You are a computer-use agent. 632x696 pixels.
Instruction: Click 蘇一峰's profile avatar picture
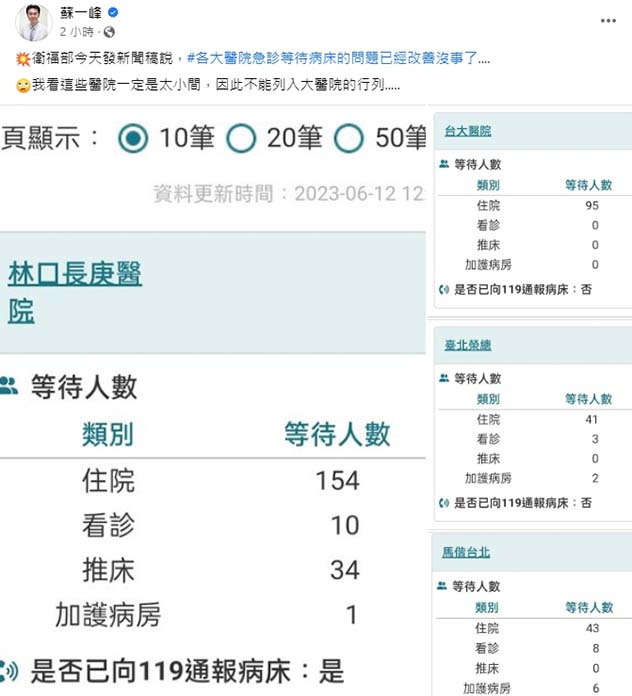point(33,21)
